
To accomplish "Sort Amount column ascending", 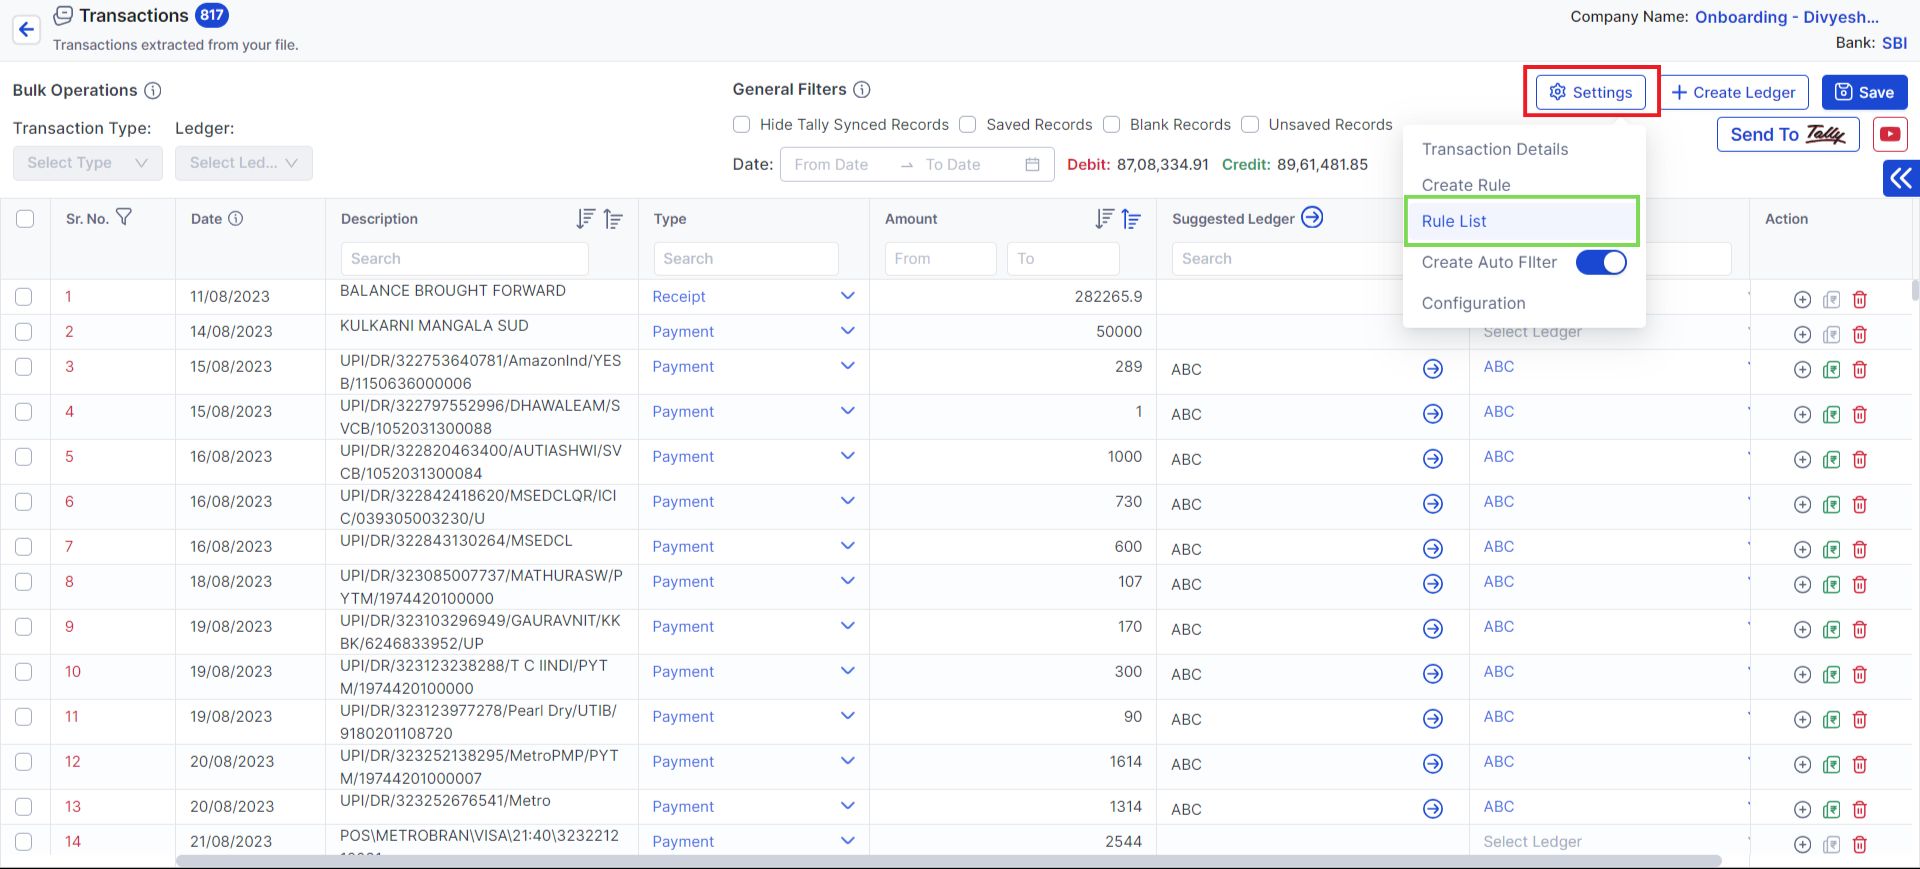I will [1131, 218].
